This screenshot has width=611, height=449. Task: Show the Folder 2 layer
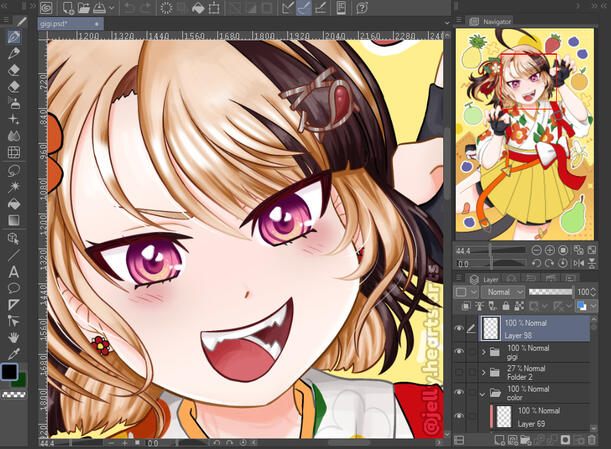point(459,372)
